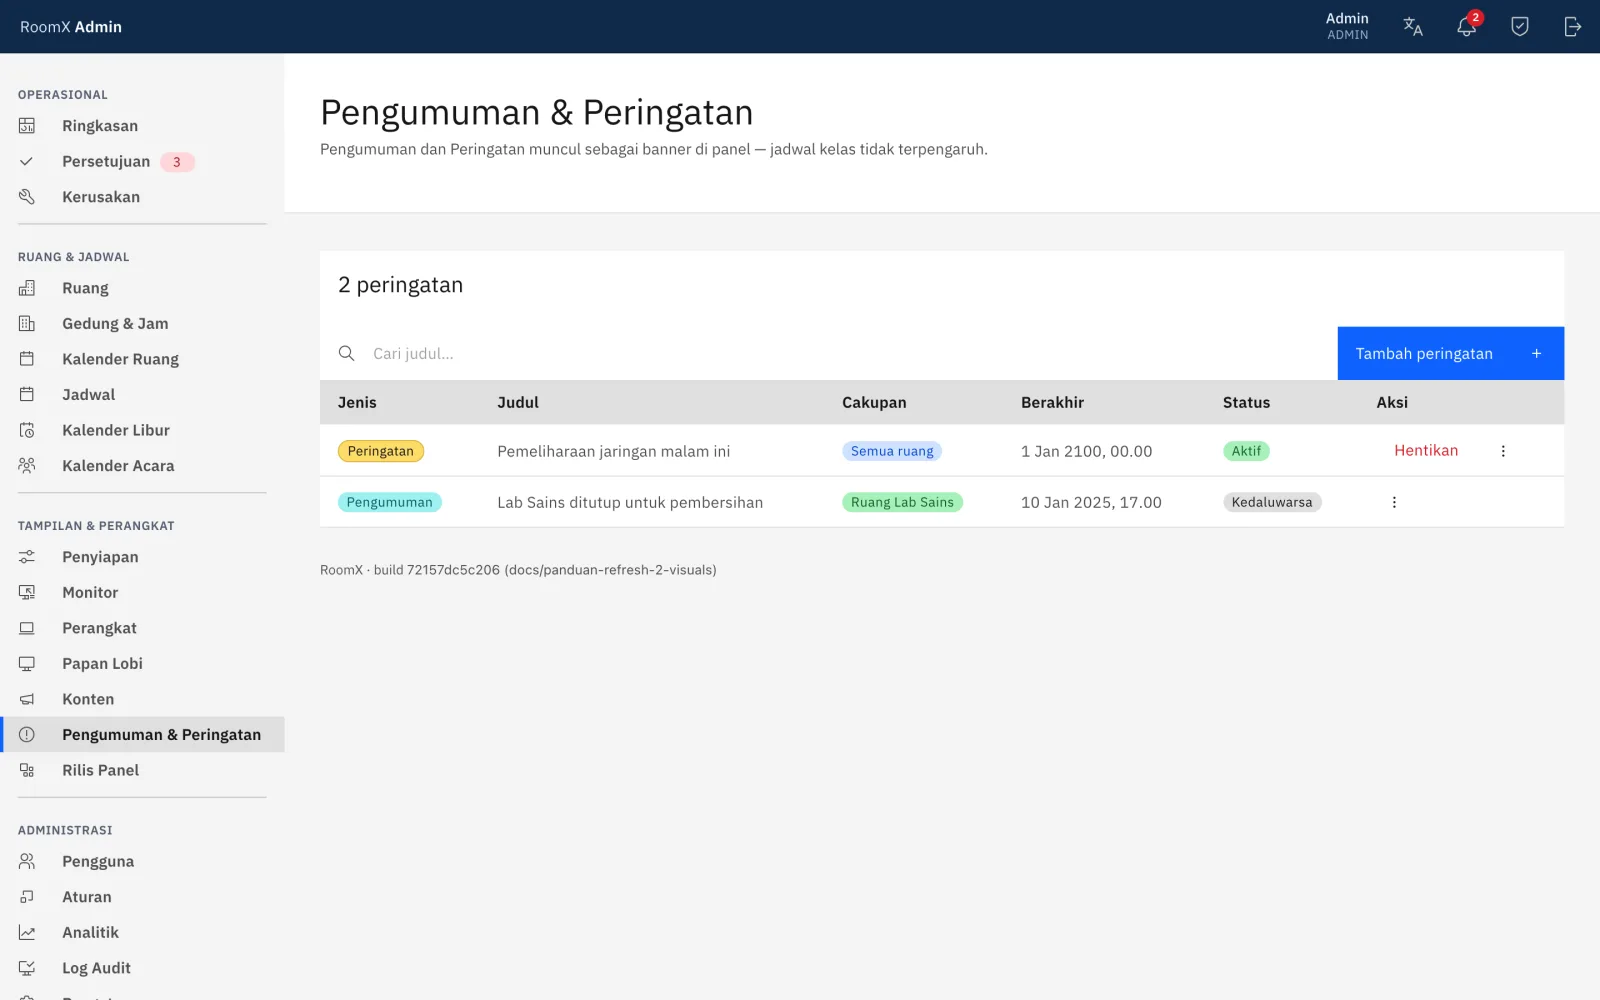Viewport: 1600px width, 1000px height.
Task: Click the Kalender Acara people icon
Action: (x=27, y=466)
